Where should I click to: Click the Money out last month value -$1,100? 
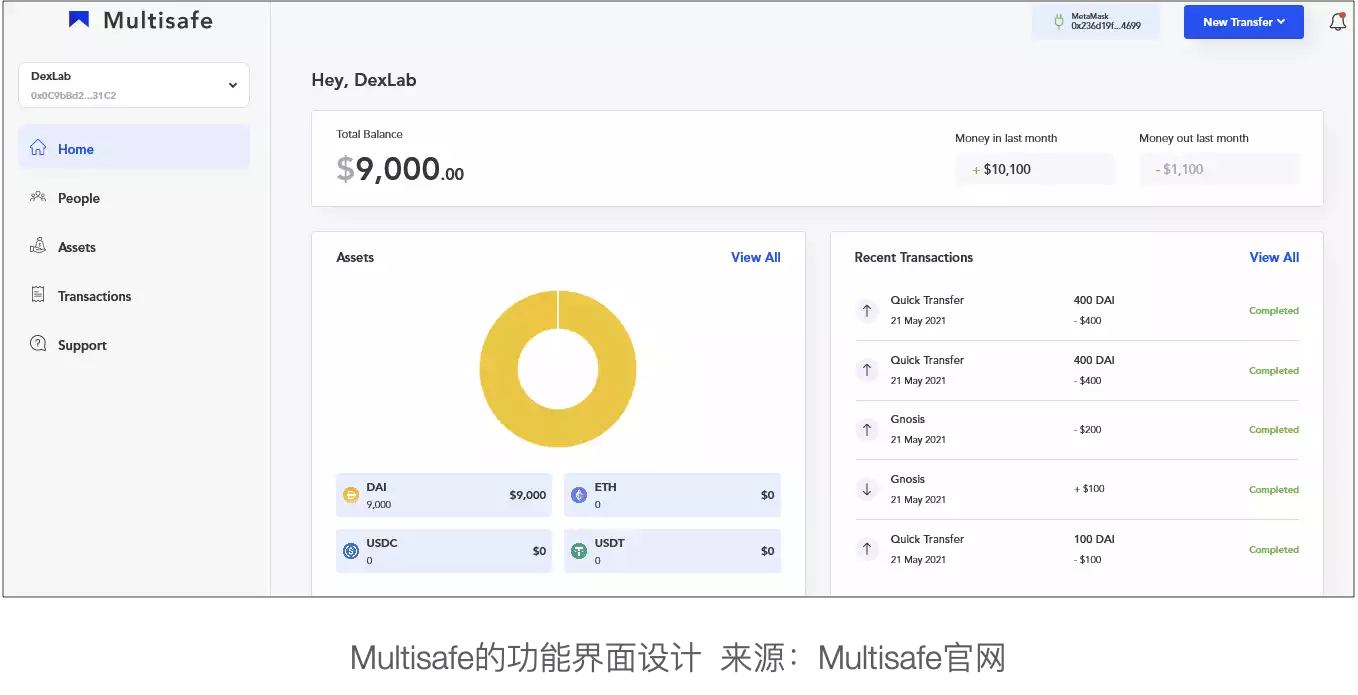(1219, 169)
